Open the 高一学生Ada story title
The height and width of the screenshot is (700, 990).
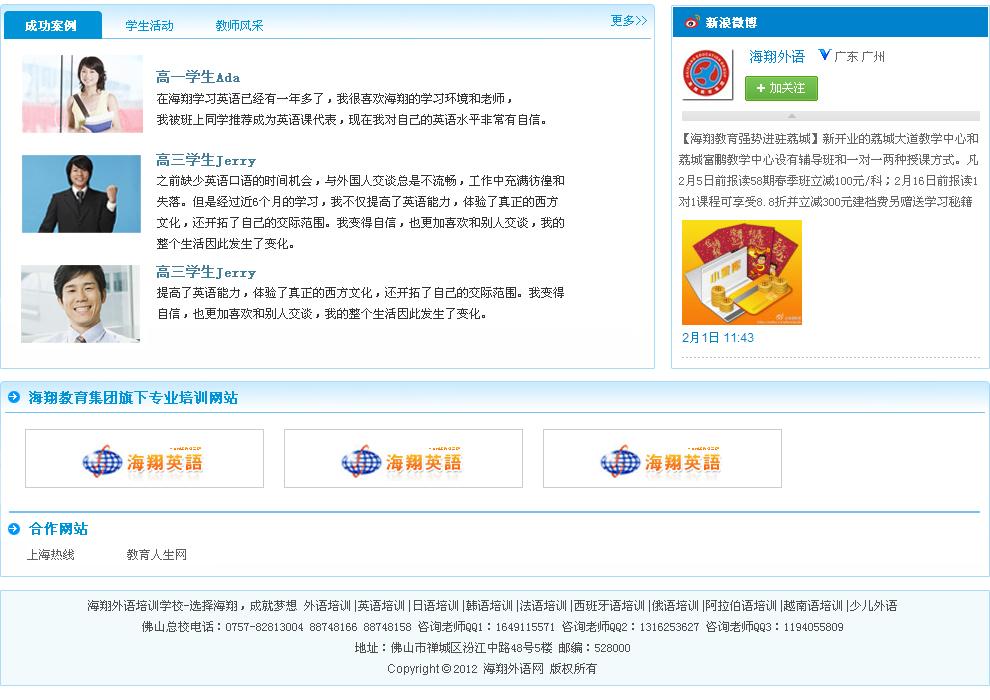[198, 77]
